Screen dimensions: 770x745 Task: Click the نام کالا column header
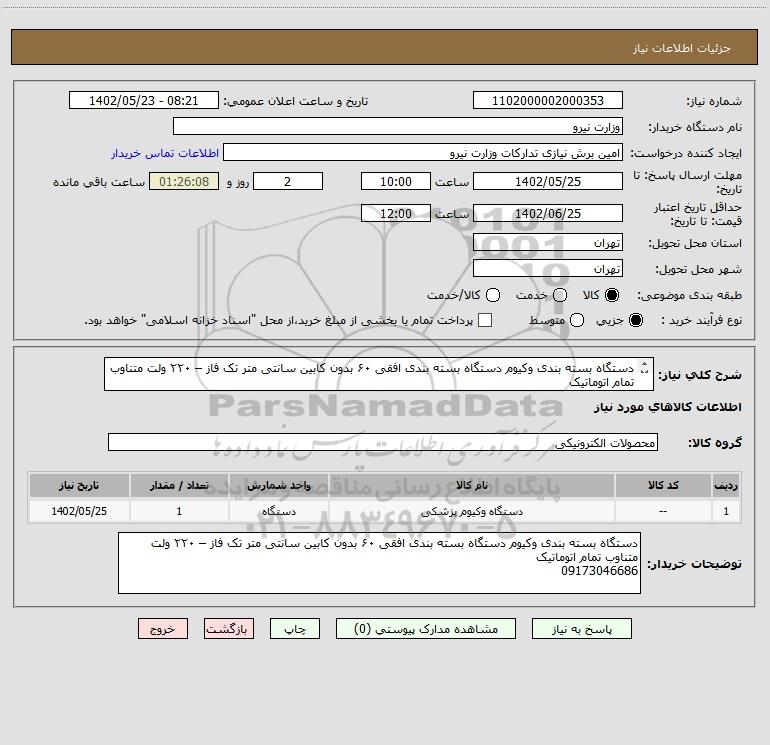[x=472, y=485]
